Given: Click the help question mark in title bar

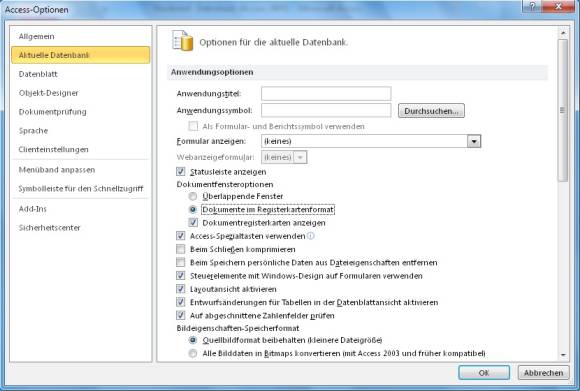Looking at the screenshot, I should tap(532, 7).
